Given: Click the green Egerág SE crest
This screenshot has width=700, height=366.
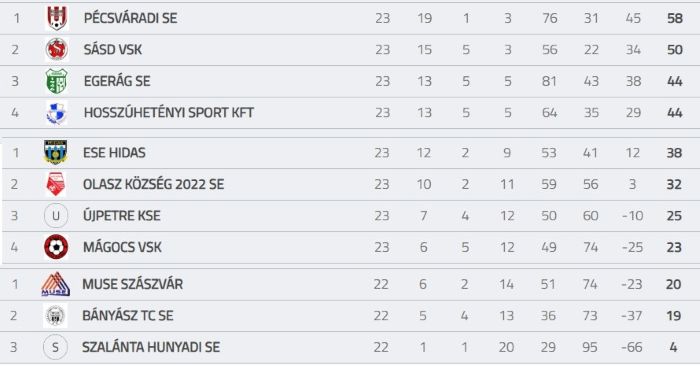Looking at the screenshot, I should coord(57,81).
